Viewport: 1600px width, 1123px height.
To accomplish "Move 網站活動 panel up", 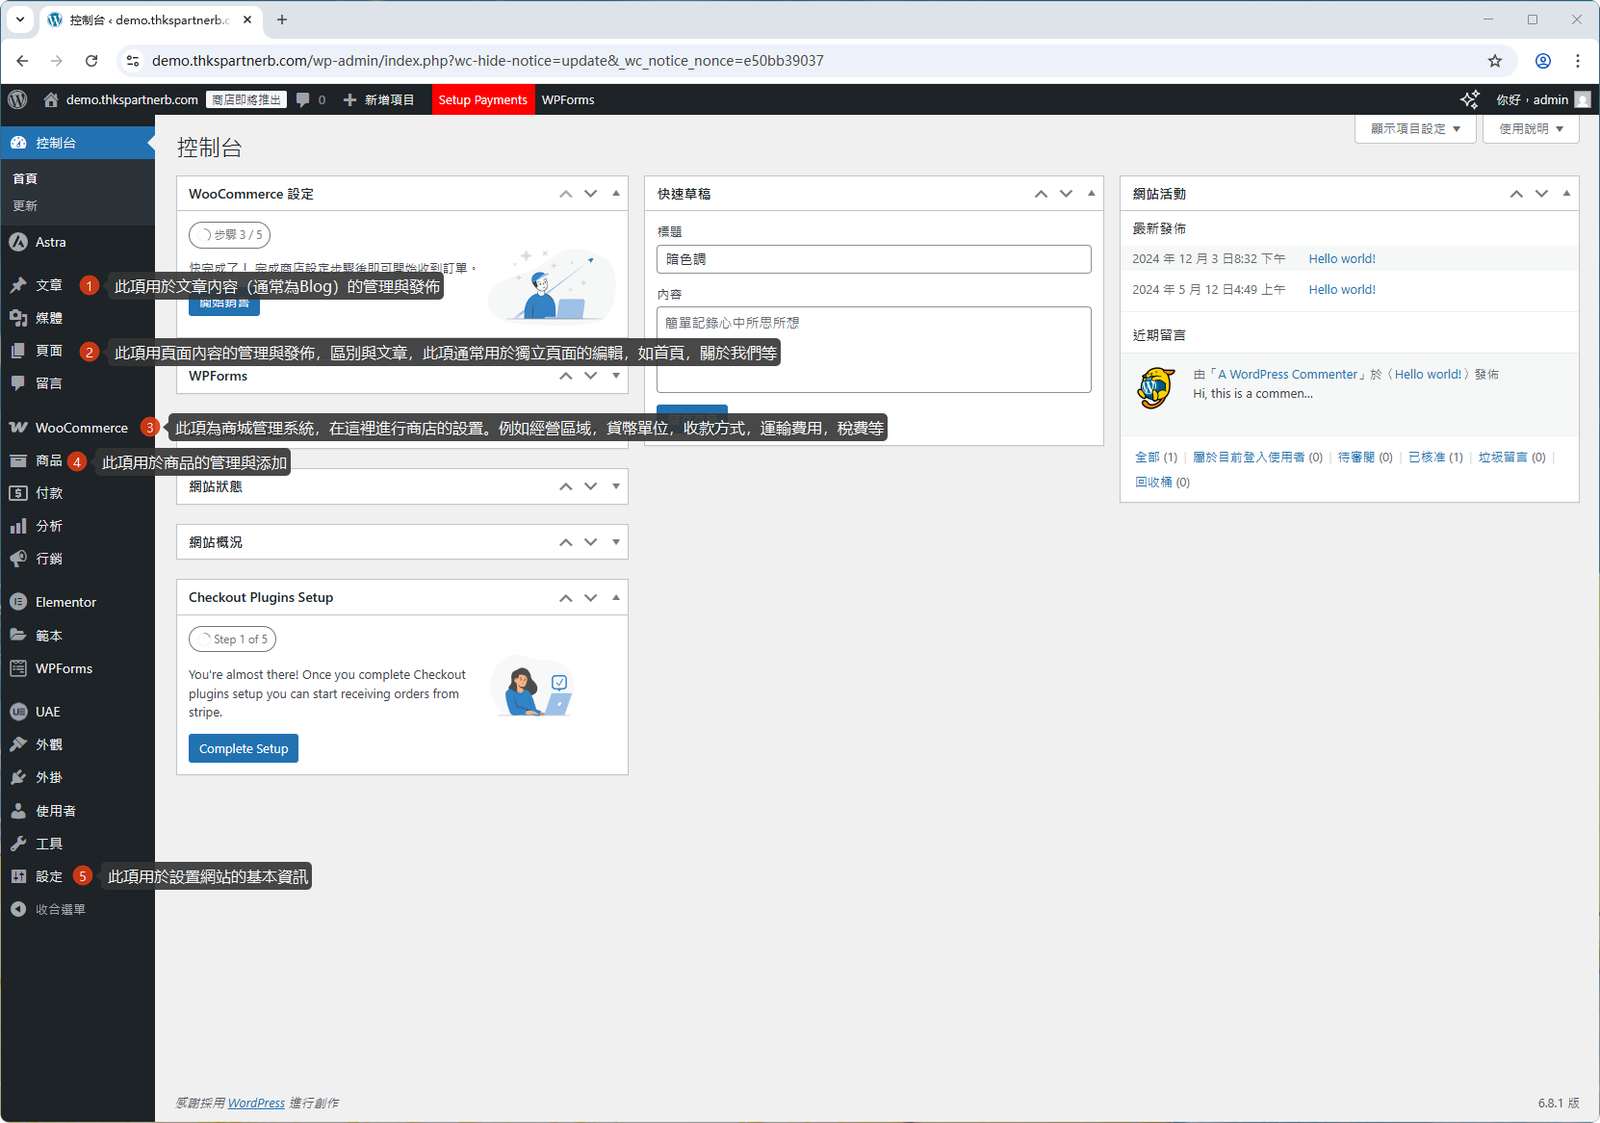I will (1517, 194).
